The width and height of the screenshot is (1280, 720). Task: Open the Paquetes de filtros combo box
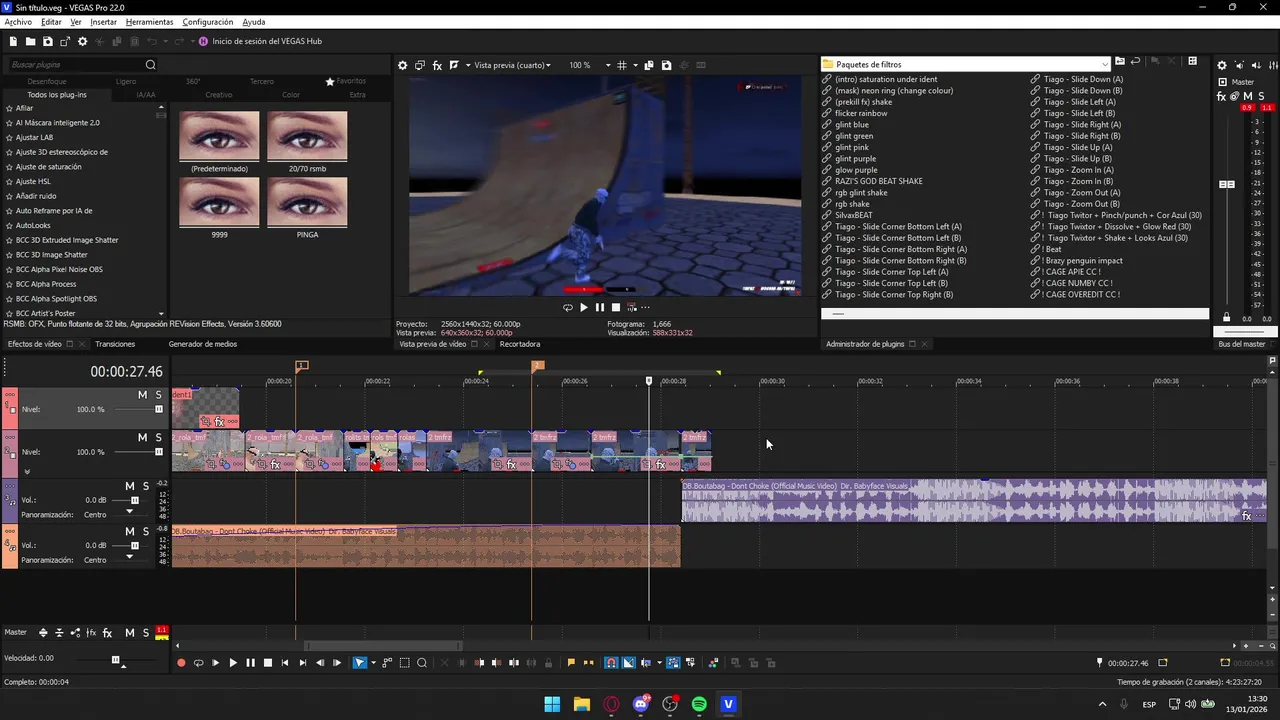[966, 64]
